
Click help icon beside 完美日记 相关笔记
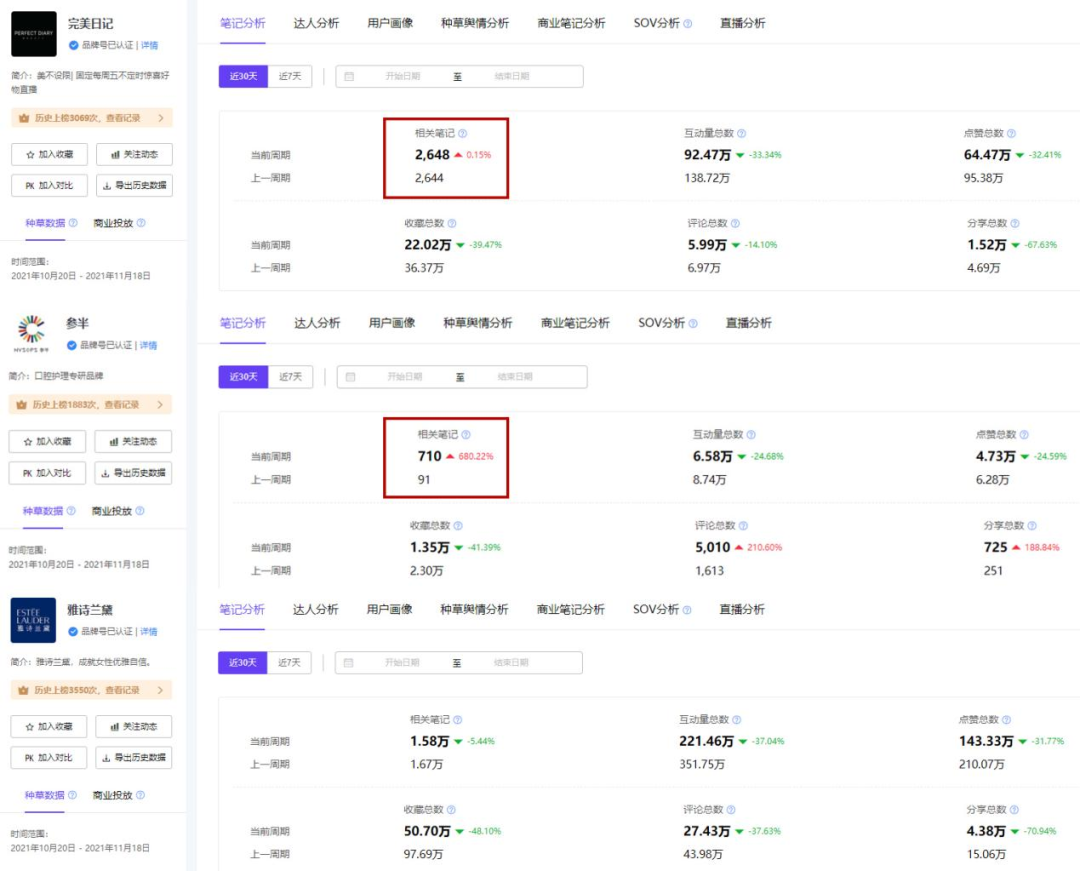click(x=463, y=134)
